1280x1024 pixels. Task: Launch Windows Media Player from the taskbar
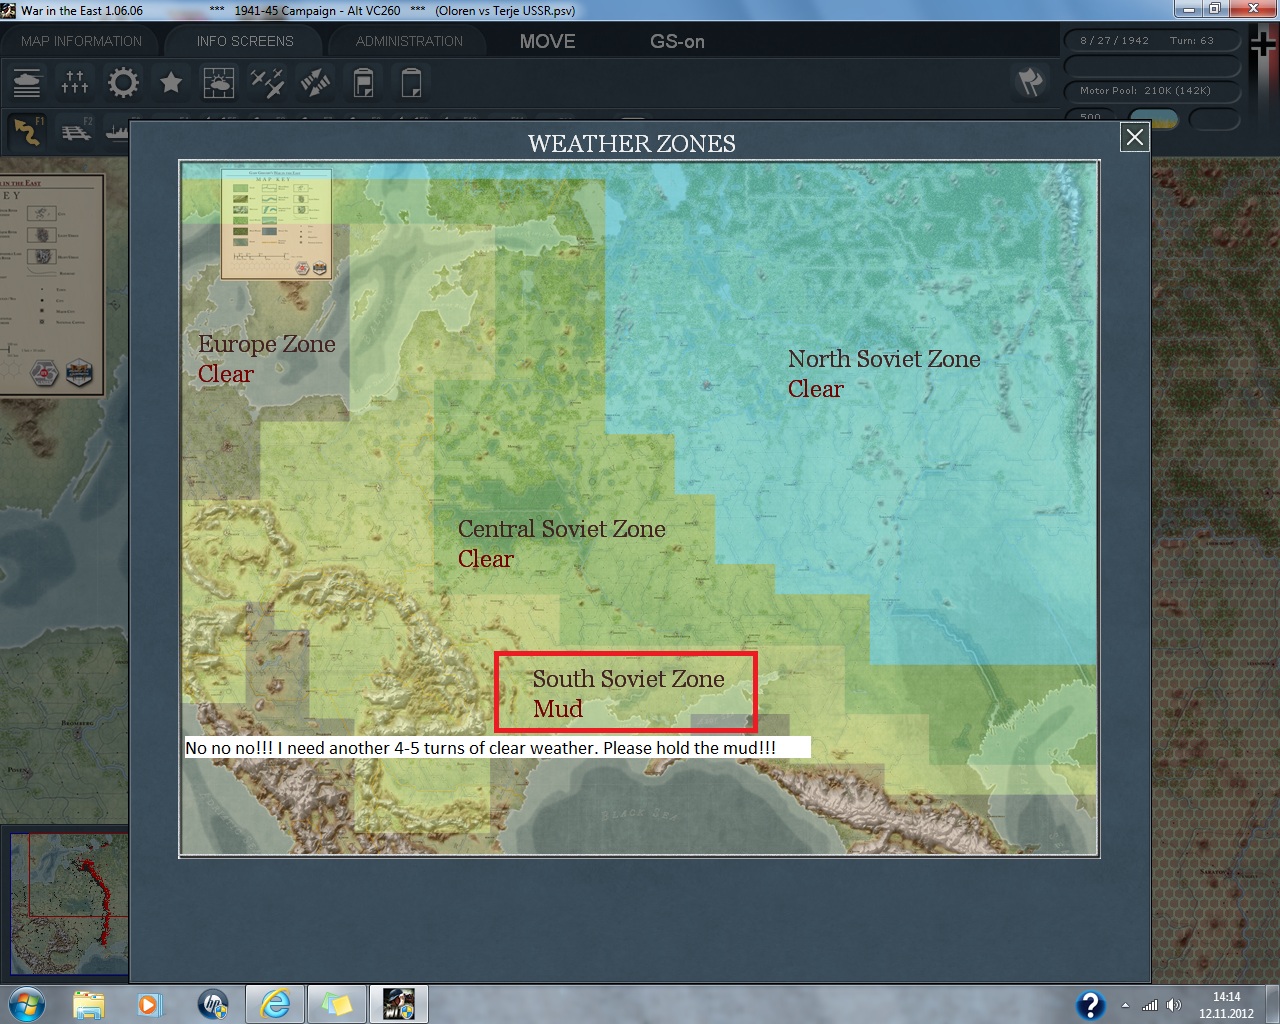[149, 1004]
